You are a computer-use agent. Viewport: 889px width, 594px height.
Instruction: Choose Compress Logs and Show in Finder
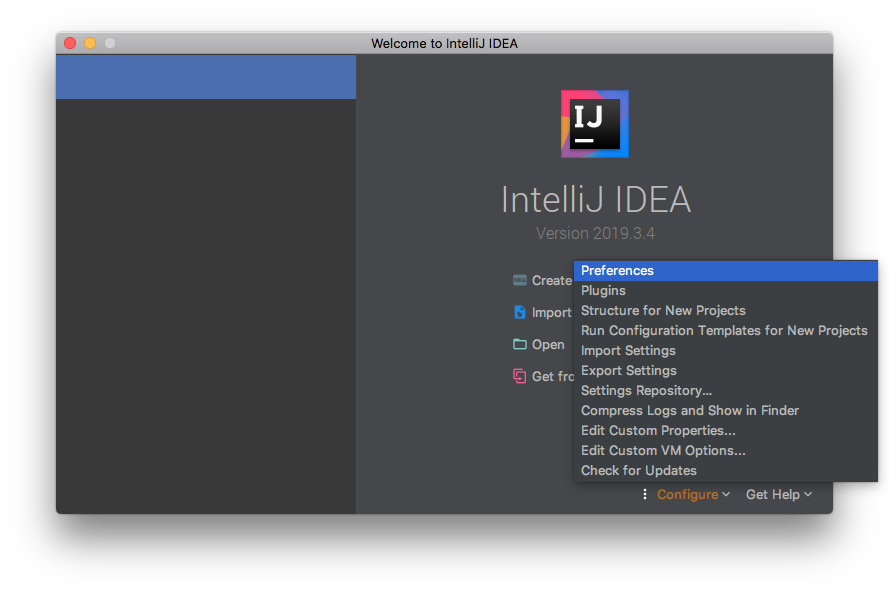click(x=690, y=411)
